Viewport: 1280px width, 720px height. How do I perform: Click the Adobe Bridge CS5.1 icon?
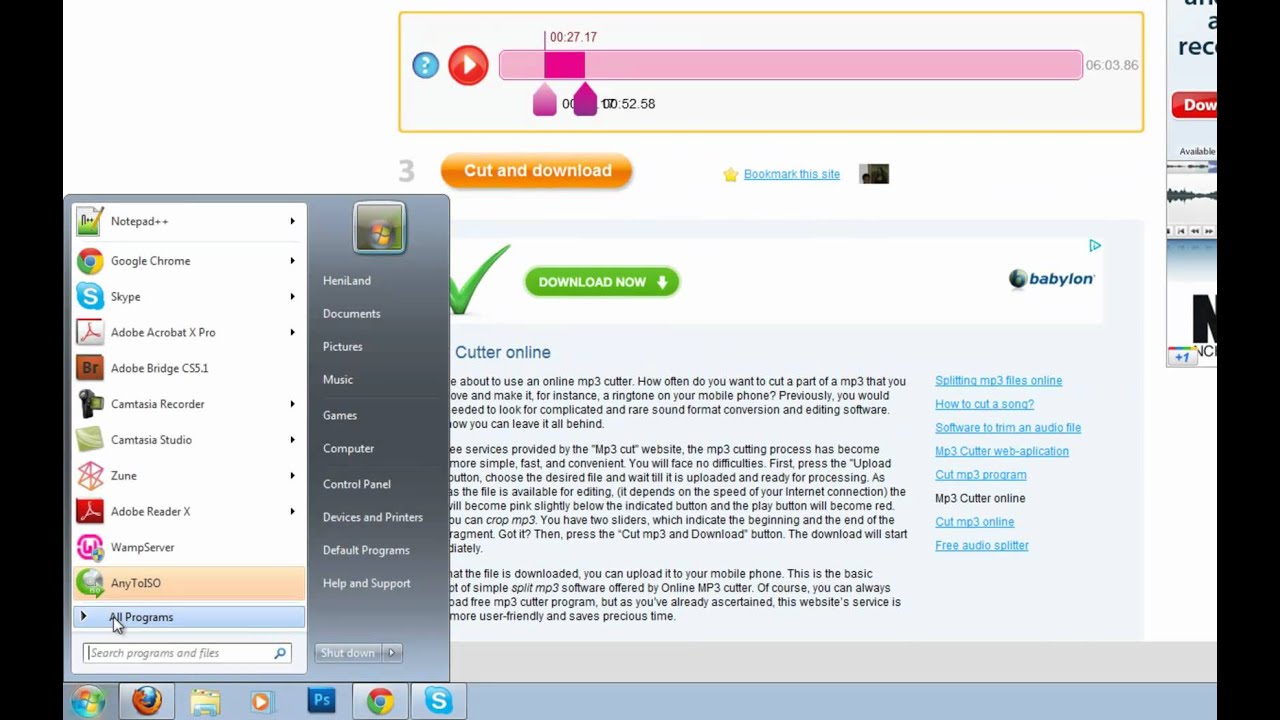[x=90, y=368]
